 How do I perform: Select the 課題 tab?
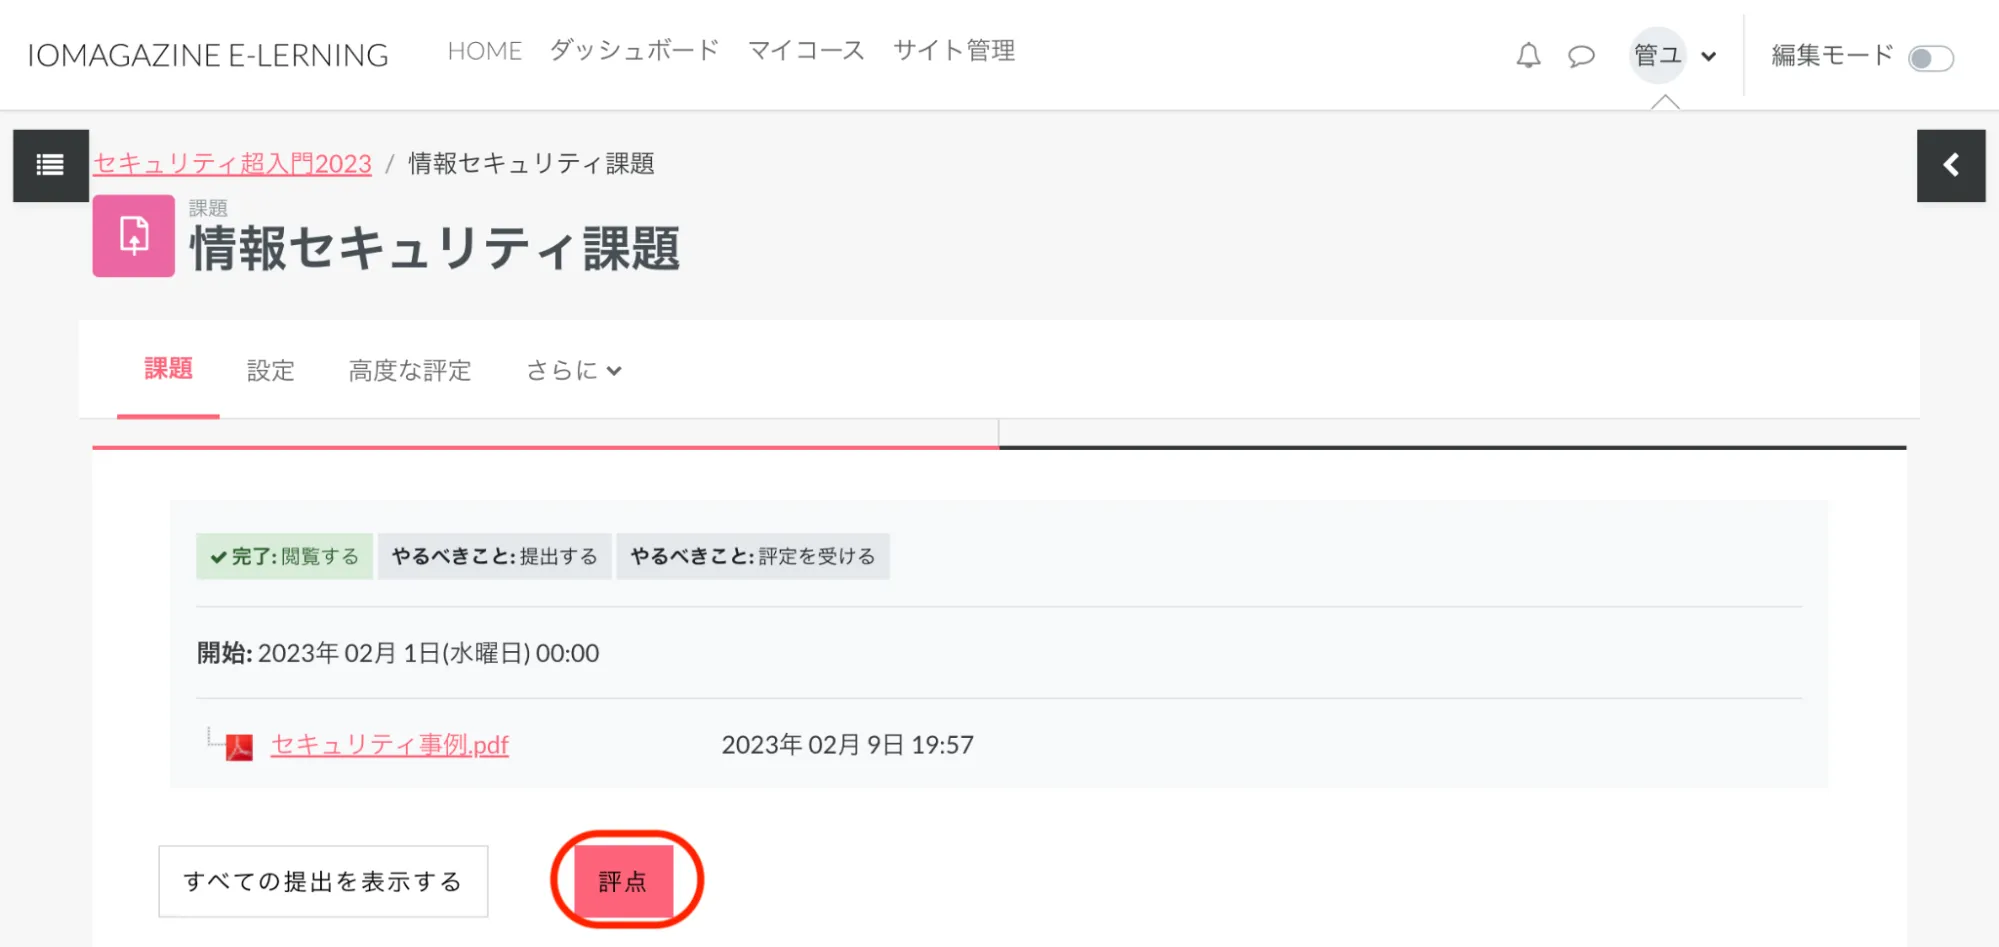pos(168,368)
